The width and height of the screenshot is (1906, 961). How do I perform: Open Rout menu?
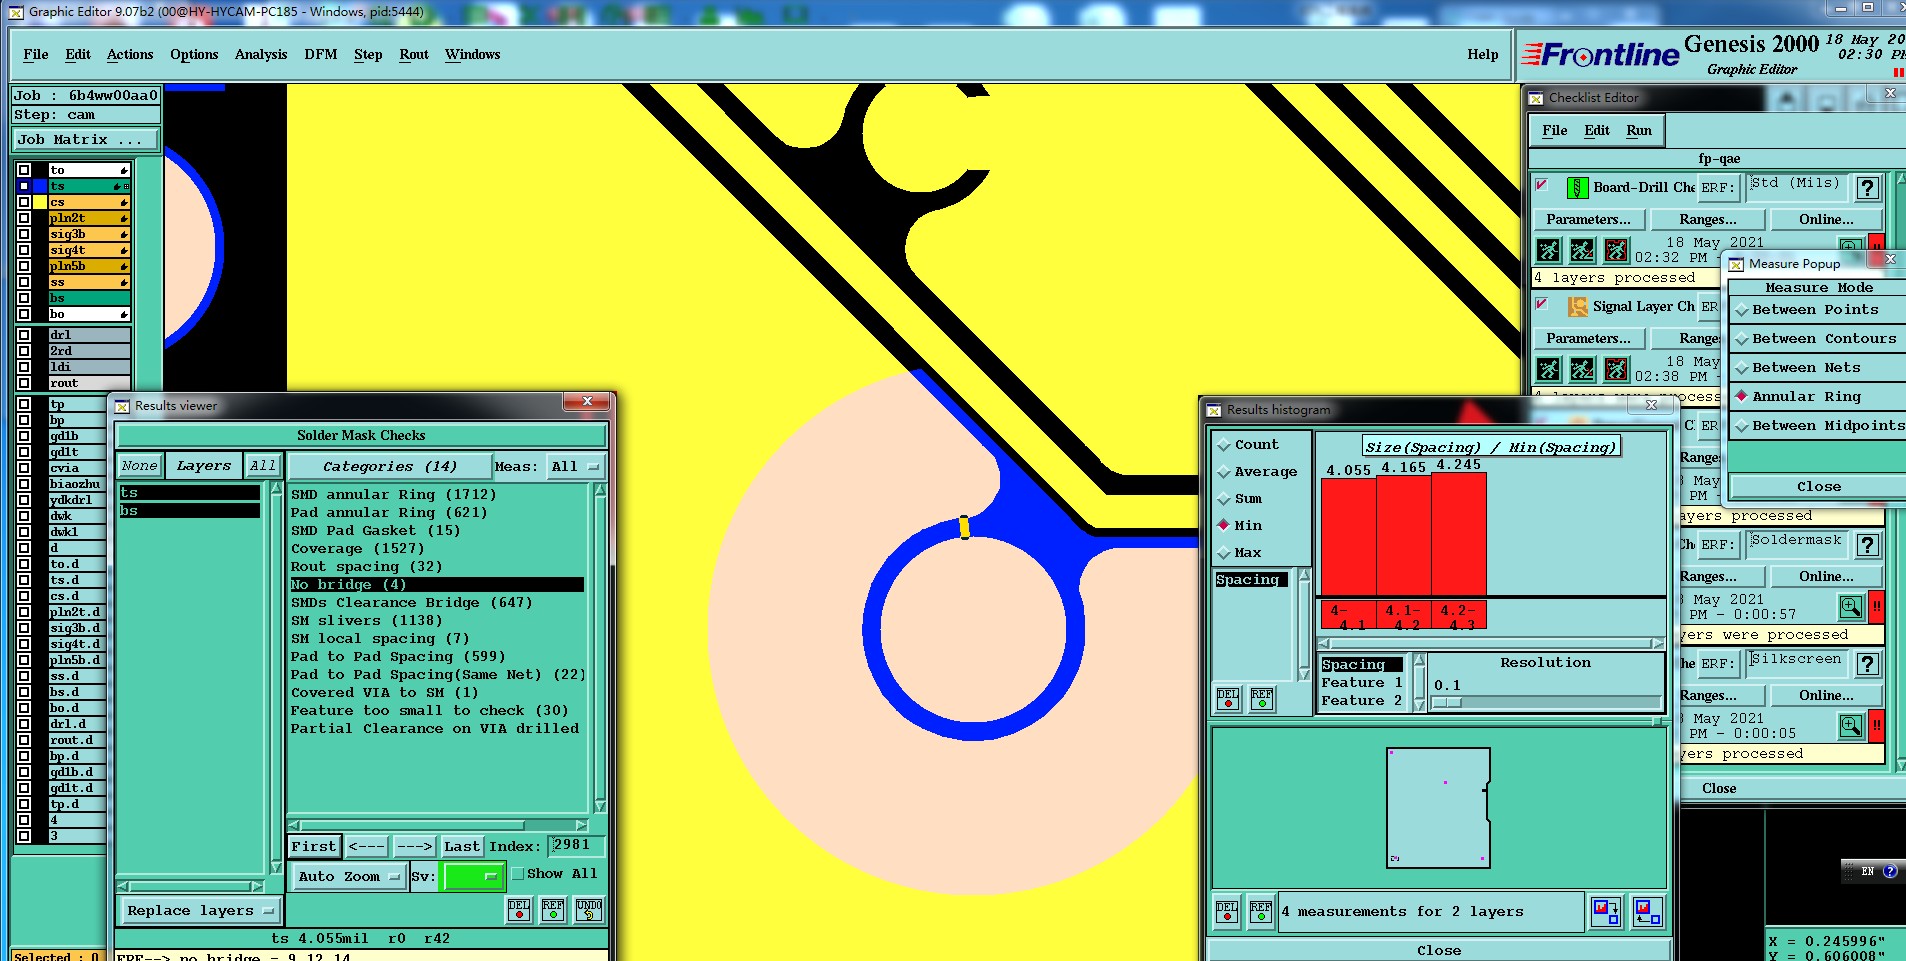tap(414, 55)
